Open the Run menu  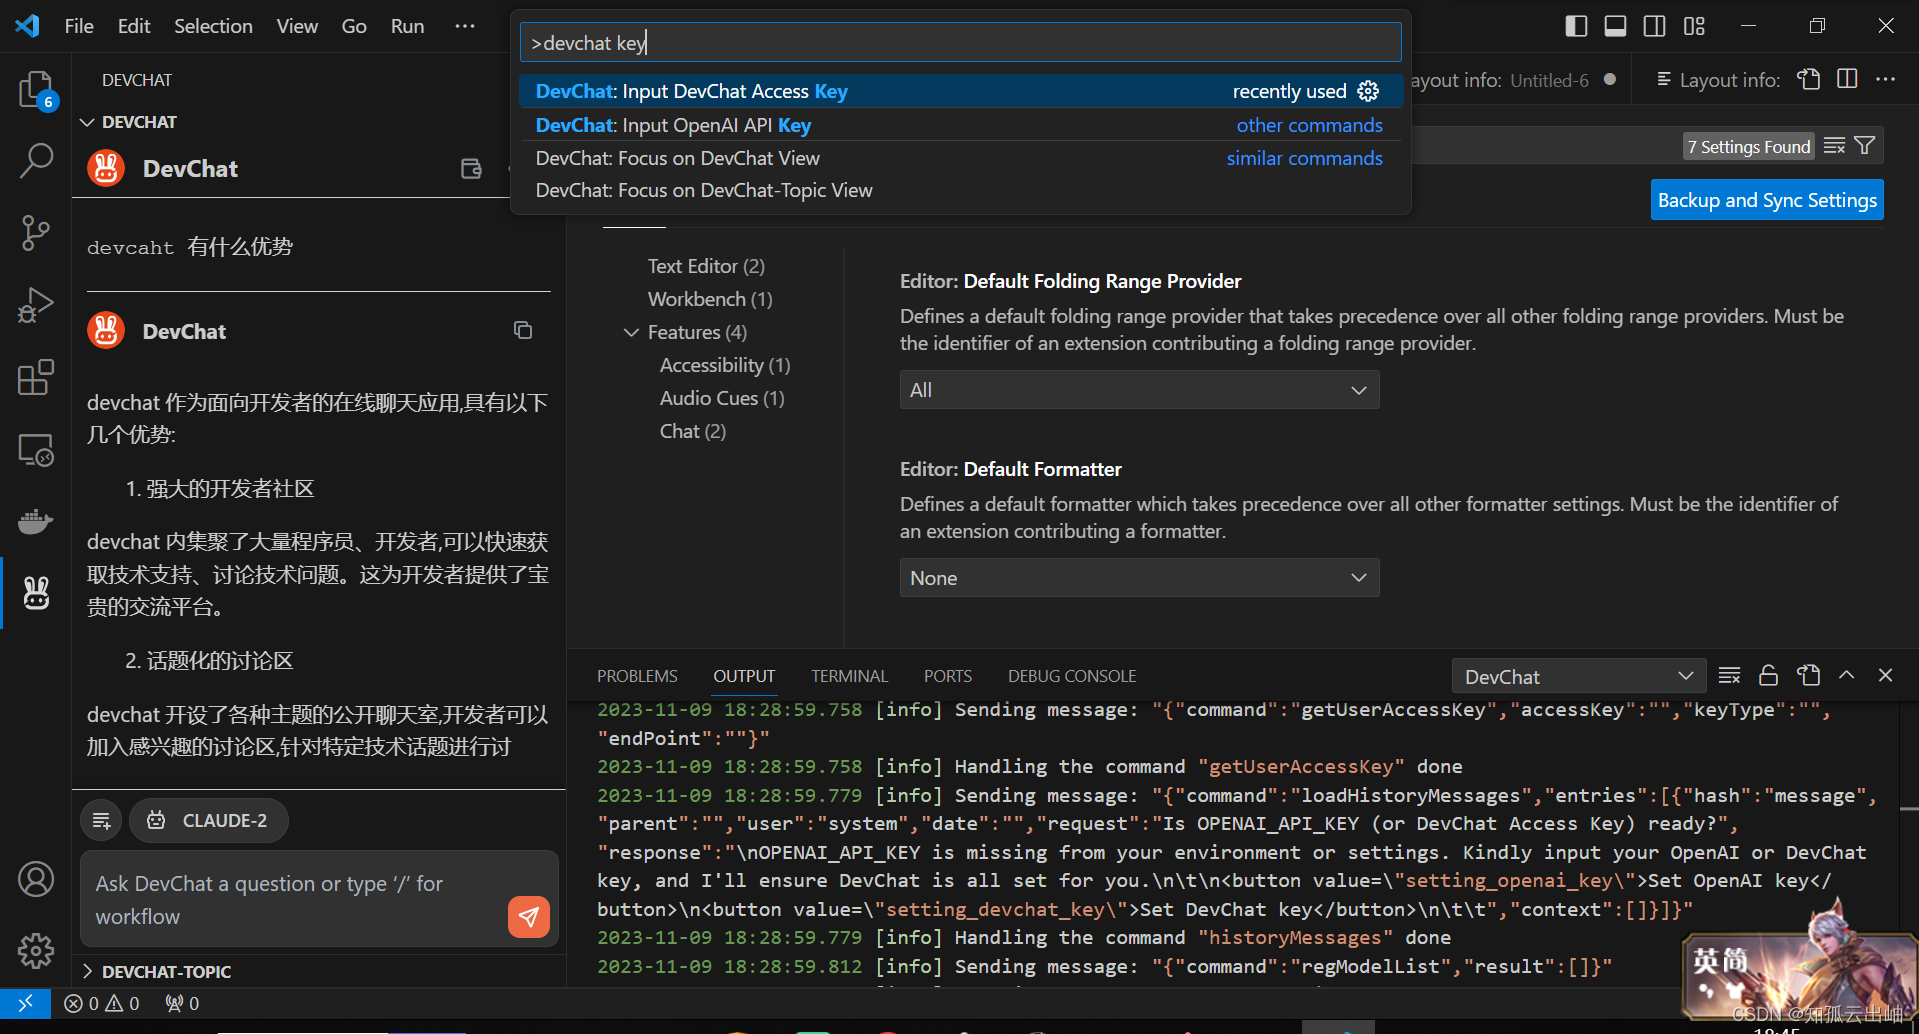pyautogui.click(x=407, y=26)
